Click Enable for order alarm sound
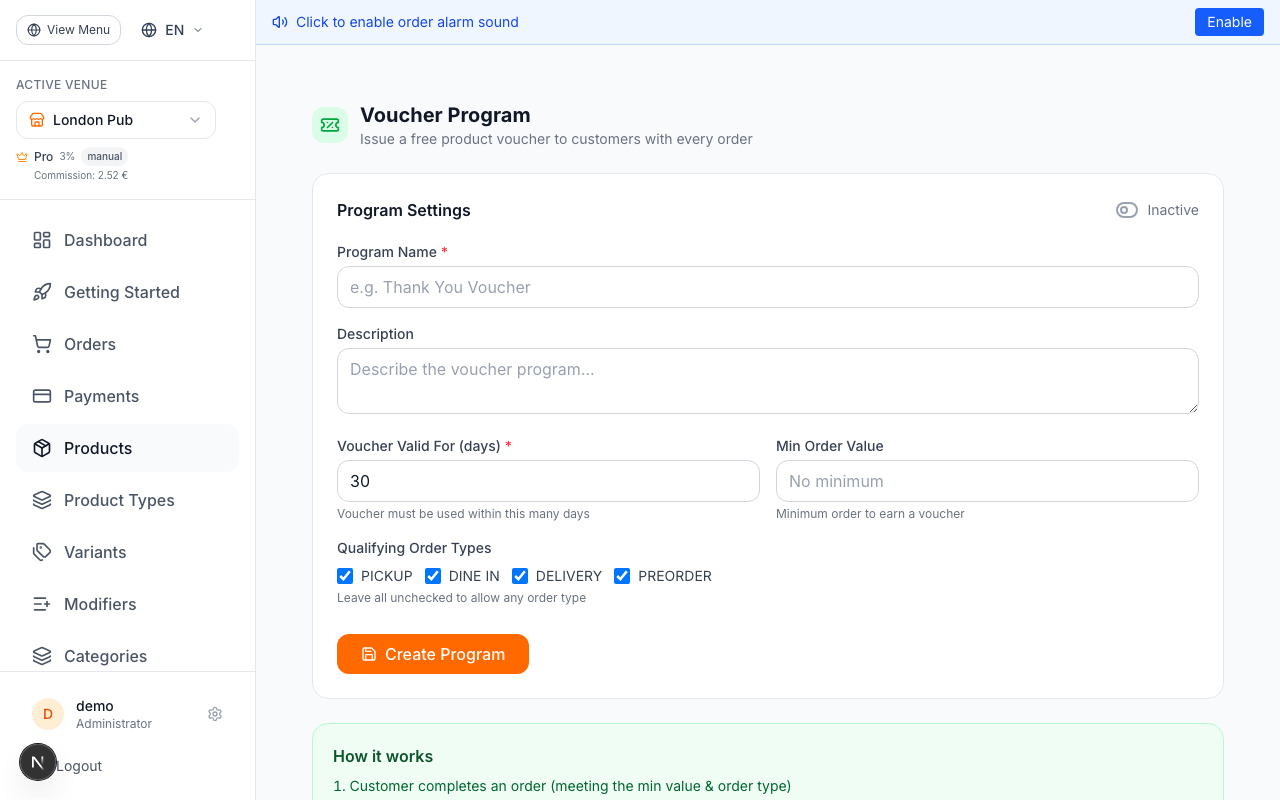1280x800 pixels. pyautogui.click(x=1229, y=22)
